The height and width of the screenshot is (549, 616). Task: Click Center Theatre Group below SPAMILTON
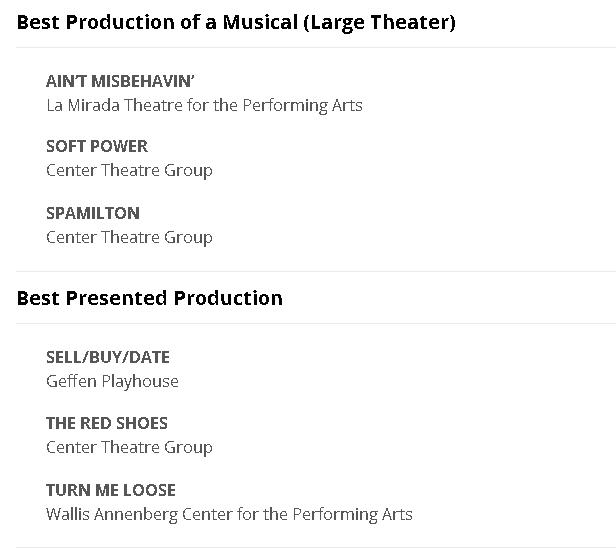pos(129,237)
